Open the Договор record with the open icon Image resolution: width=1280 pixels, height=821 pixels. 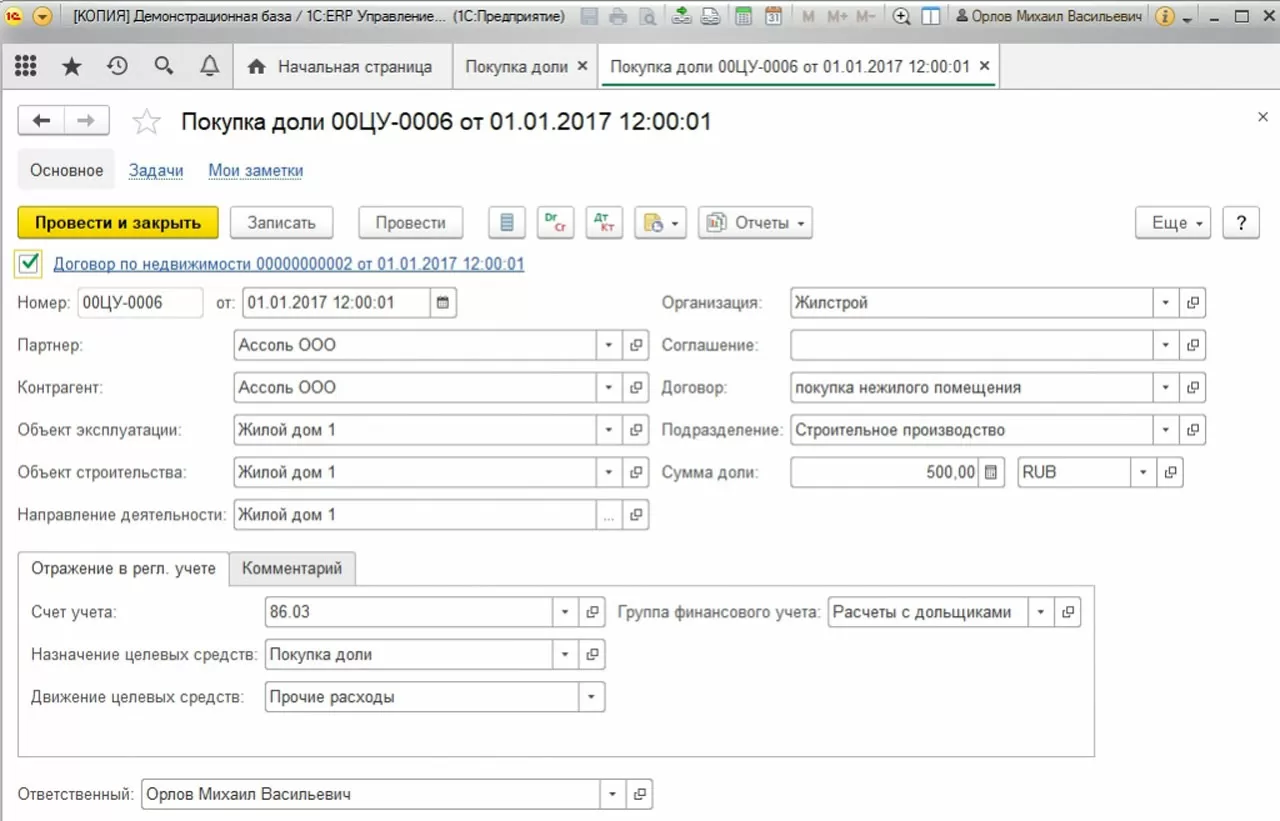point(1193,387)
